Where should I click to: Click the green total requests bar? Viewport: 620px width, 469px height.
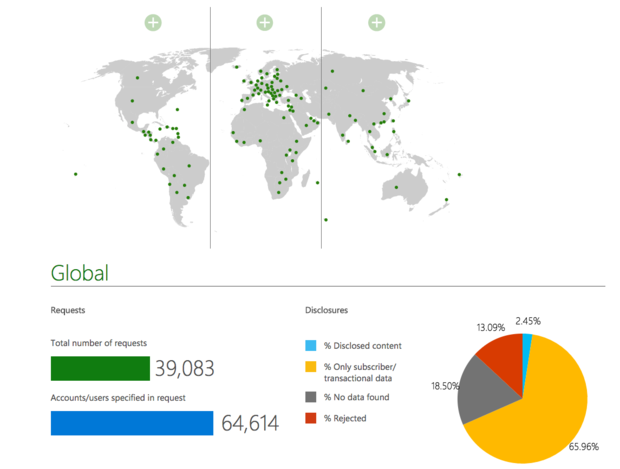pyautogui.click(x=100, y=369)
